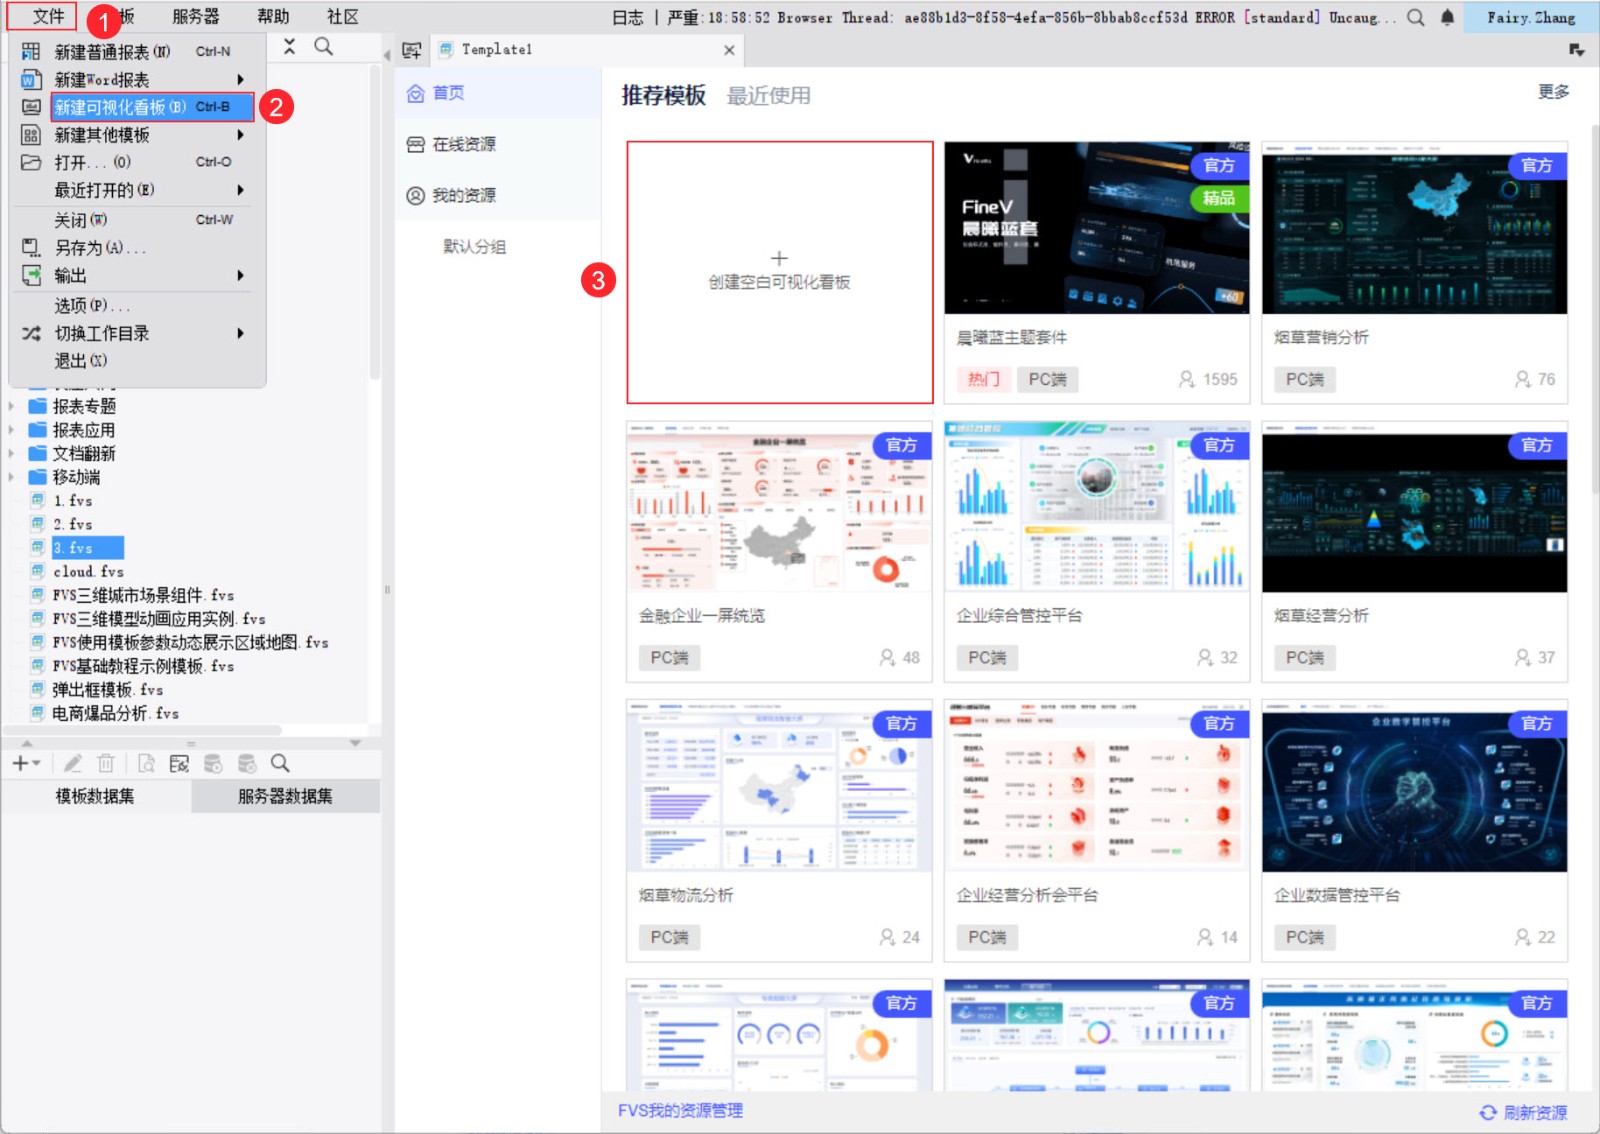Open the Fairy.Zhang account menu
Screen dimensions: 1600x1134
[1531, 17]
